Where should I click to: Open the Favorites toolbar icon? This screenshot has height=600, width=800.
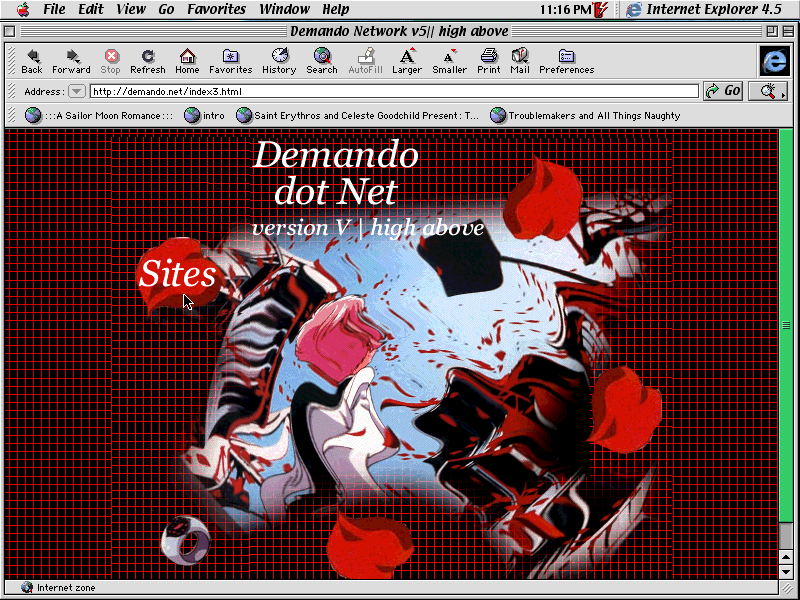click(x=230, y=58)
